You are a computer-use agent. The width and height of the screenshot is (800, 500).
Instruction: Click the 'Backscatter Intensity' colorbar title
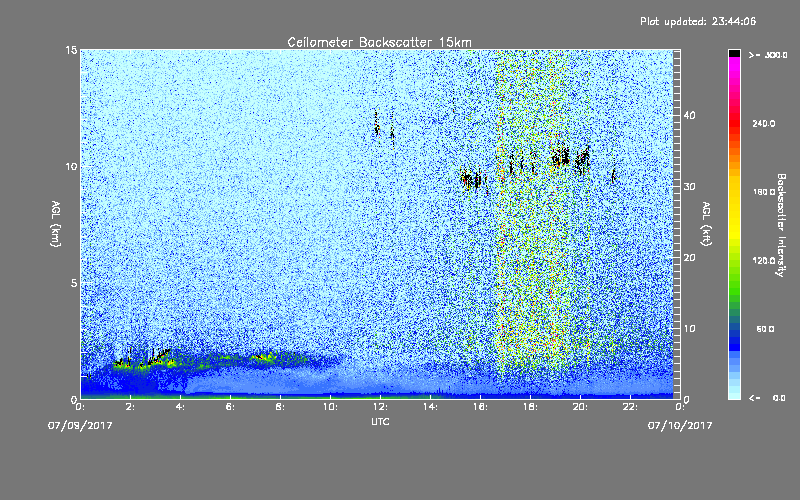pyautogui.click(x=781, y=225)
